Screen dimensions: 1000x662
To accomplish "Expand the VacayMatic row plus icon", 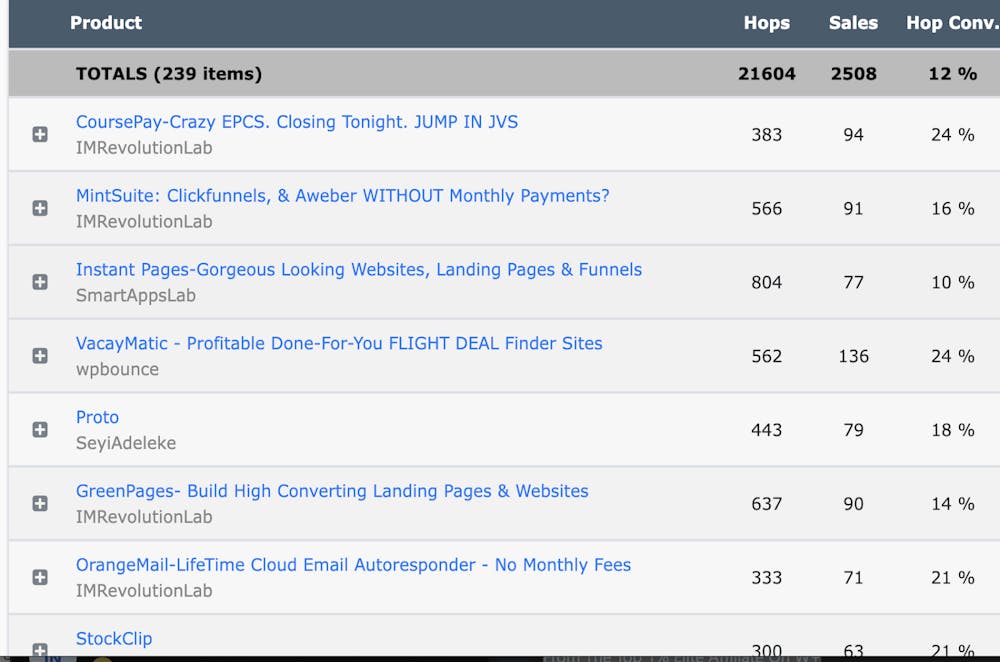I will point(40,356).
